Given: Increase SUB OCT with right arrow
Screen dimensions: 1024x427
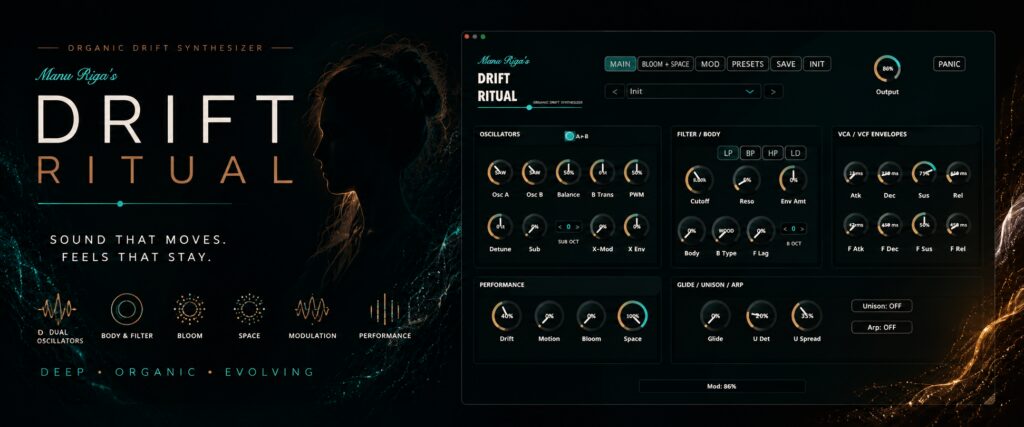Looking at the screenshot, I should (x=578, y=227).
